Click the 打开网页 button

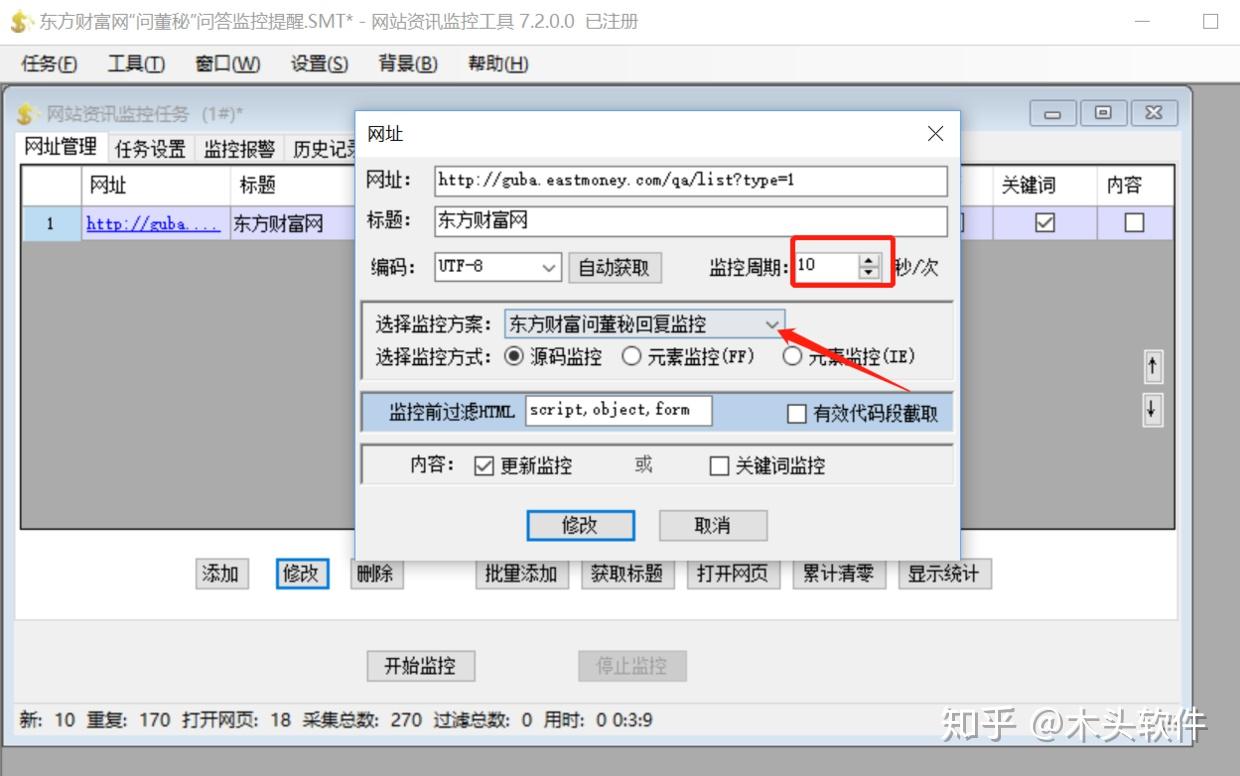(733, 573)
